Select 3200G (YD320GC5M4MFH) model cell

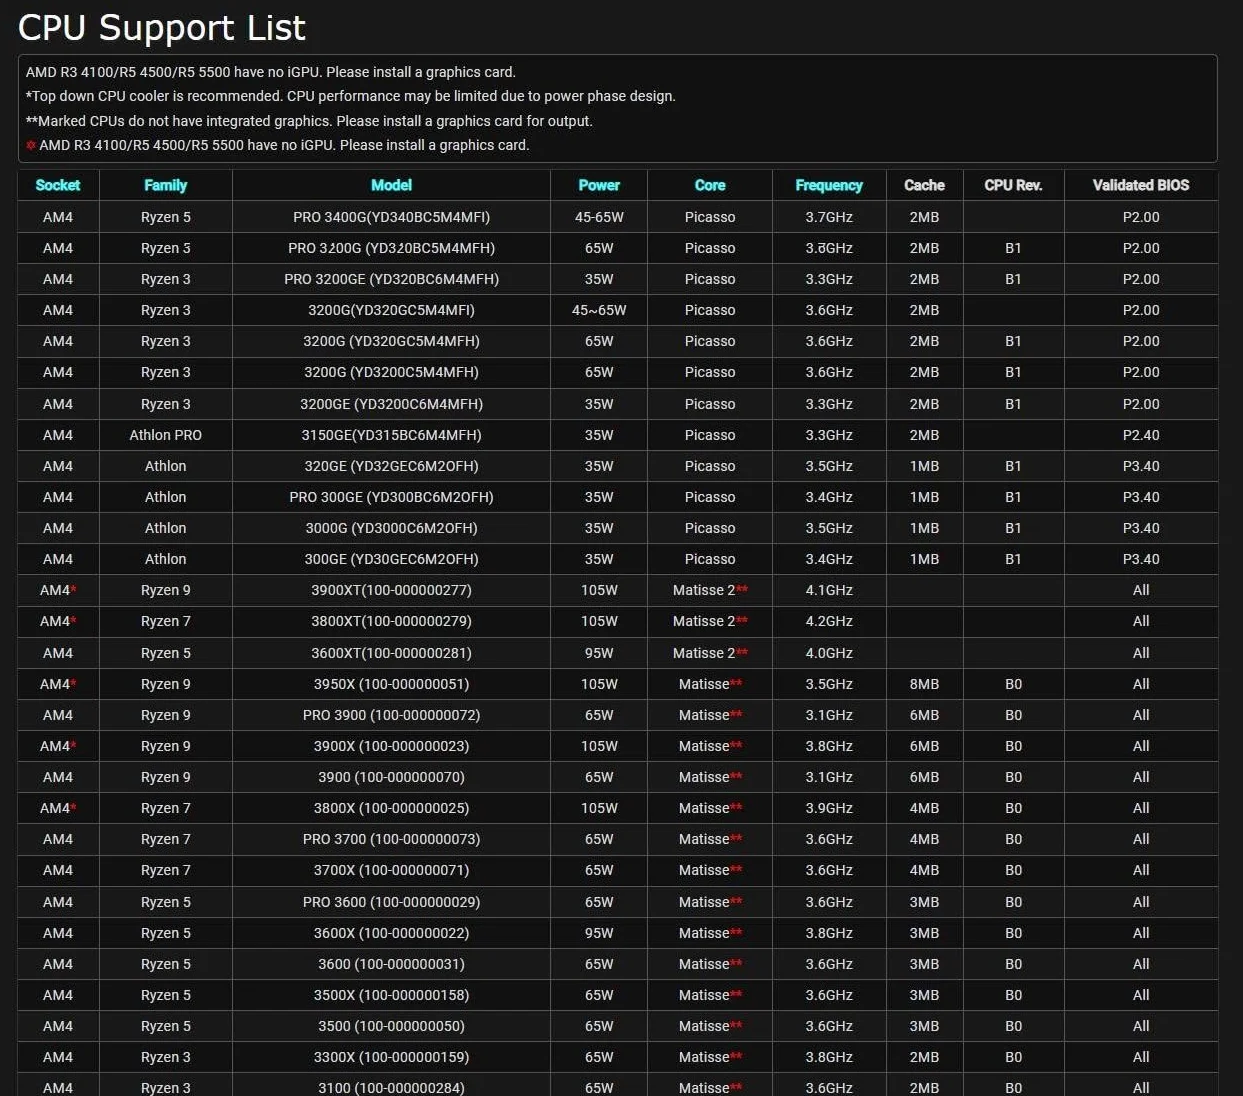(391, 341)
